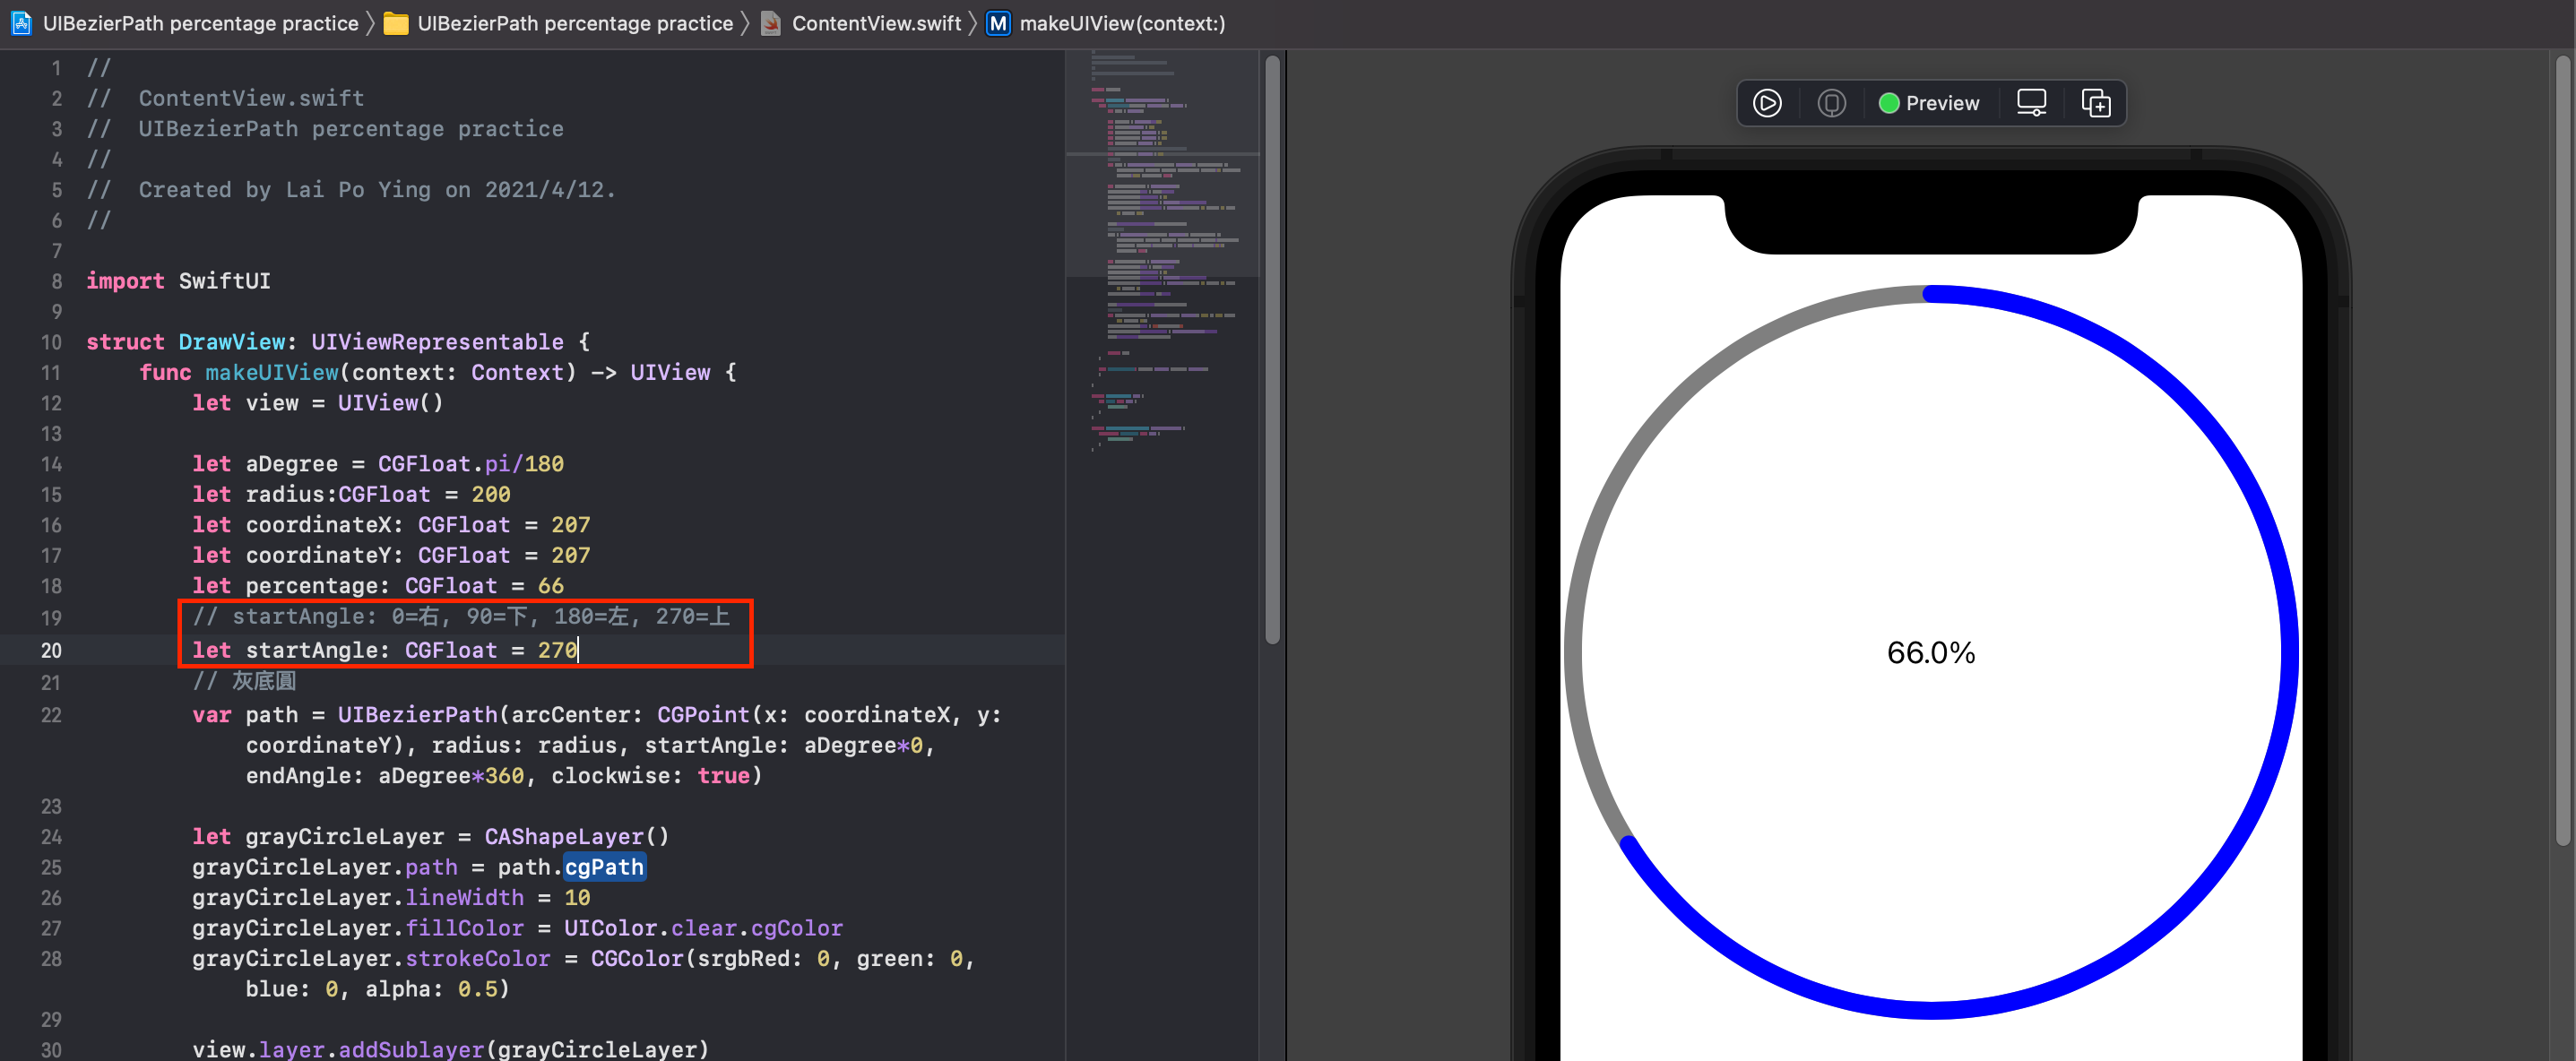This screenshot has height=1061, width=2576.
Task: Click the yellow folder icon in the breadcrumb
Action: (396, 23)
